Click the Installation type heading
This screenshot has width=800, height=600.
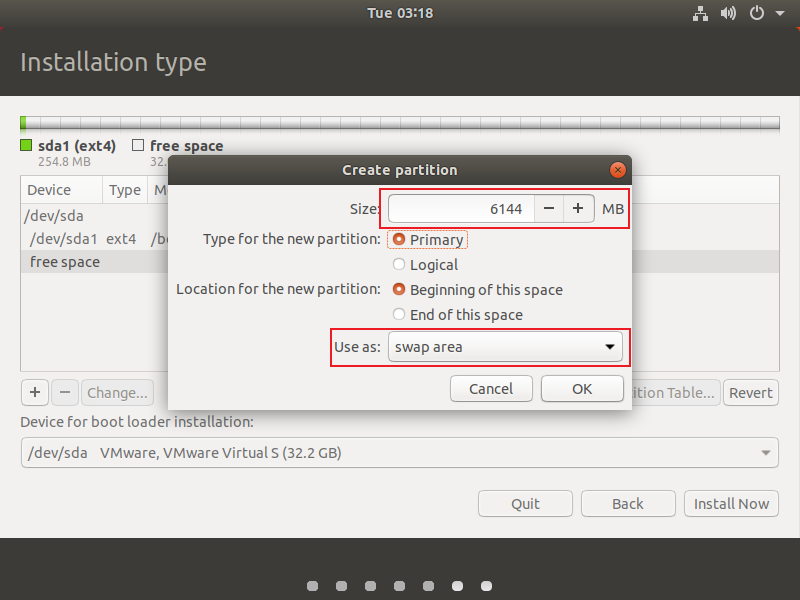[x=113, y=62]
